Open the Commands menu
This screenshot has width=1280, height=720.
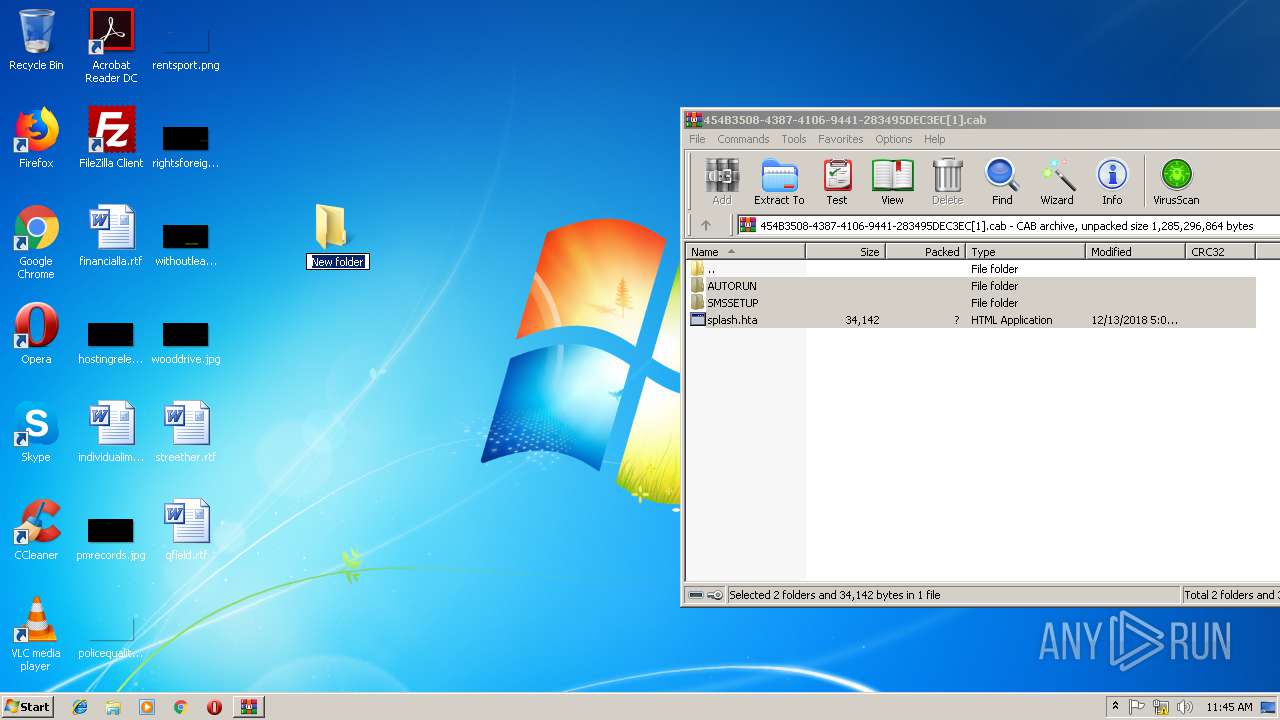(x=743, y=139)
